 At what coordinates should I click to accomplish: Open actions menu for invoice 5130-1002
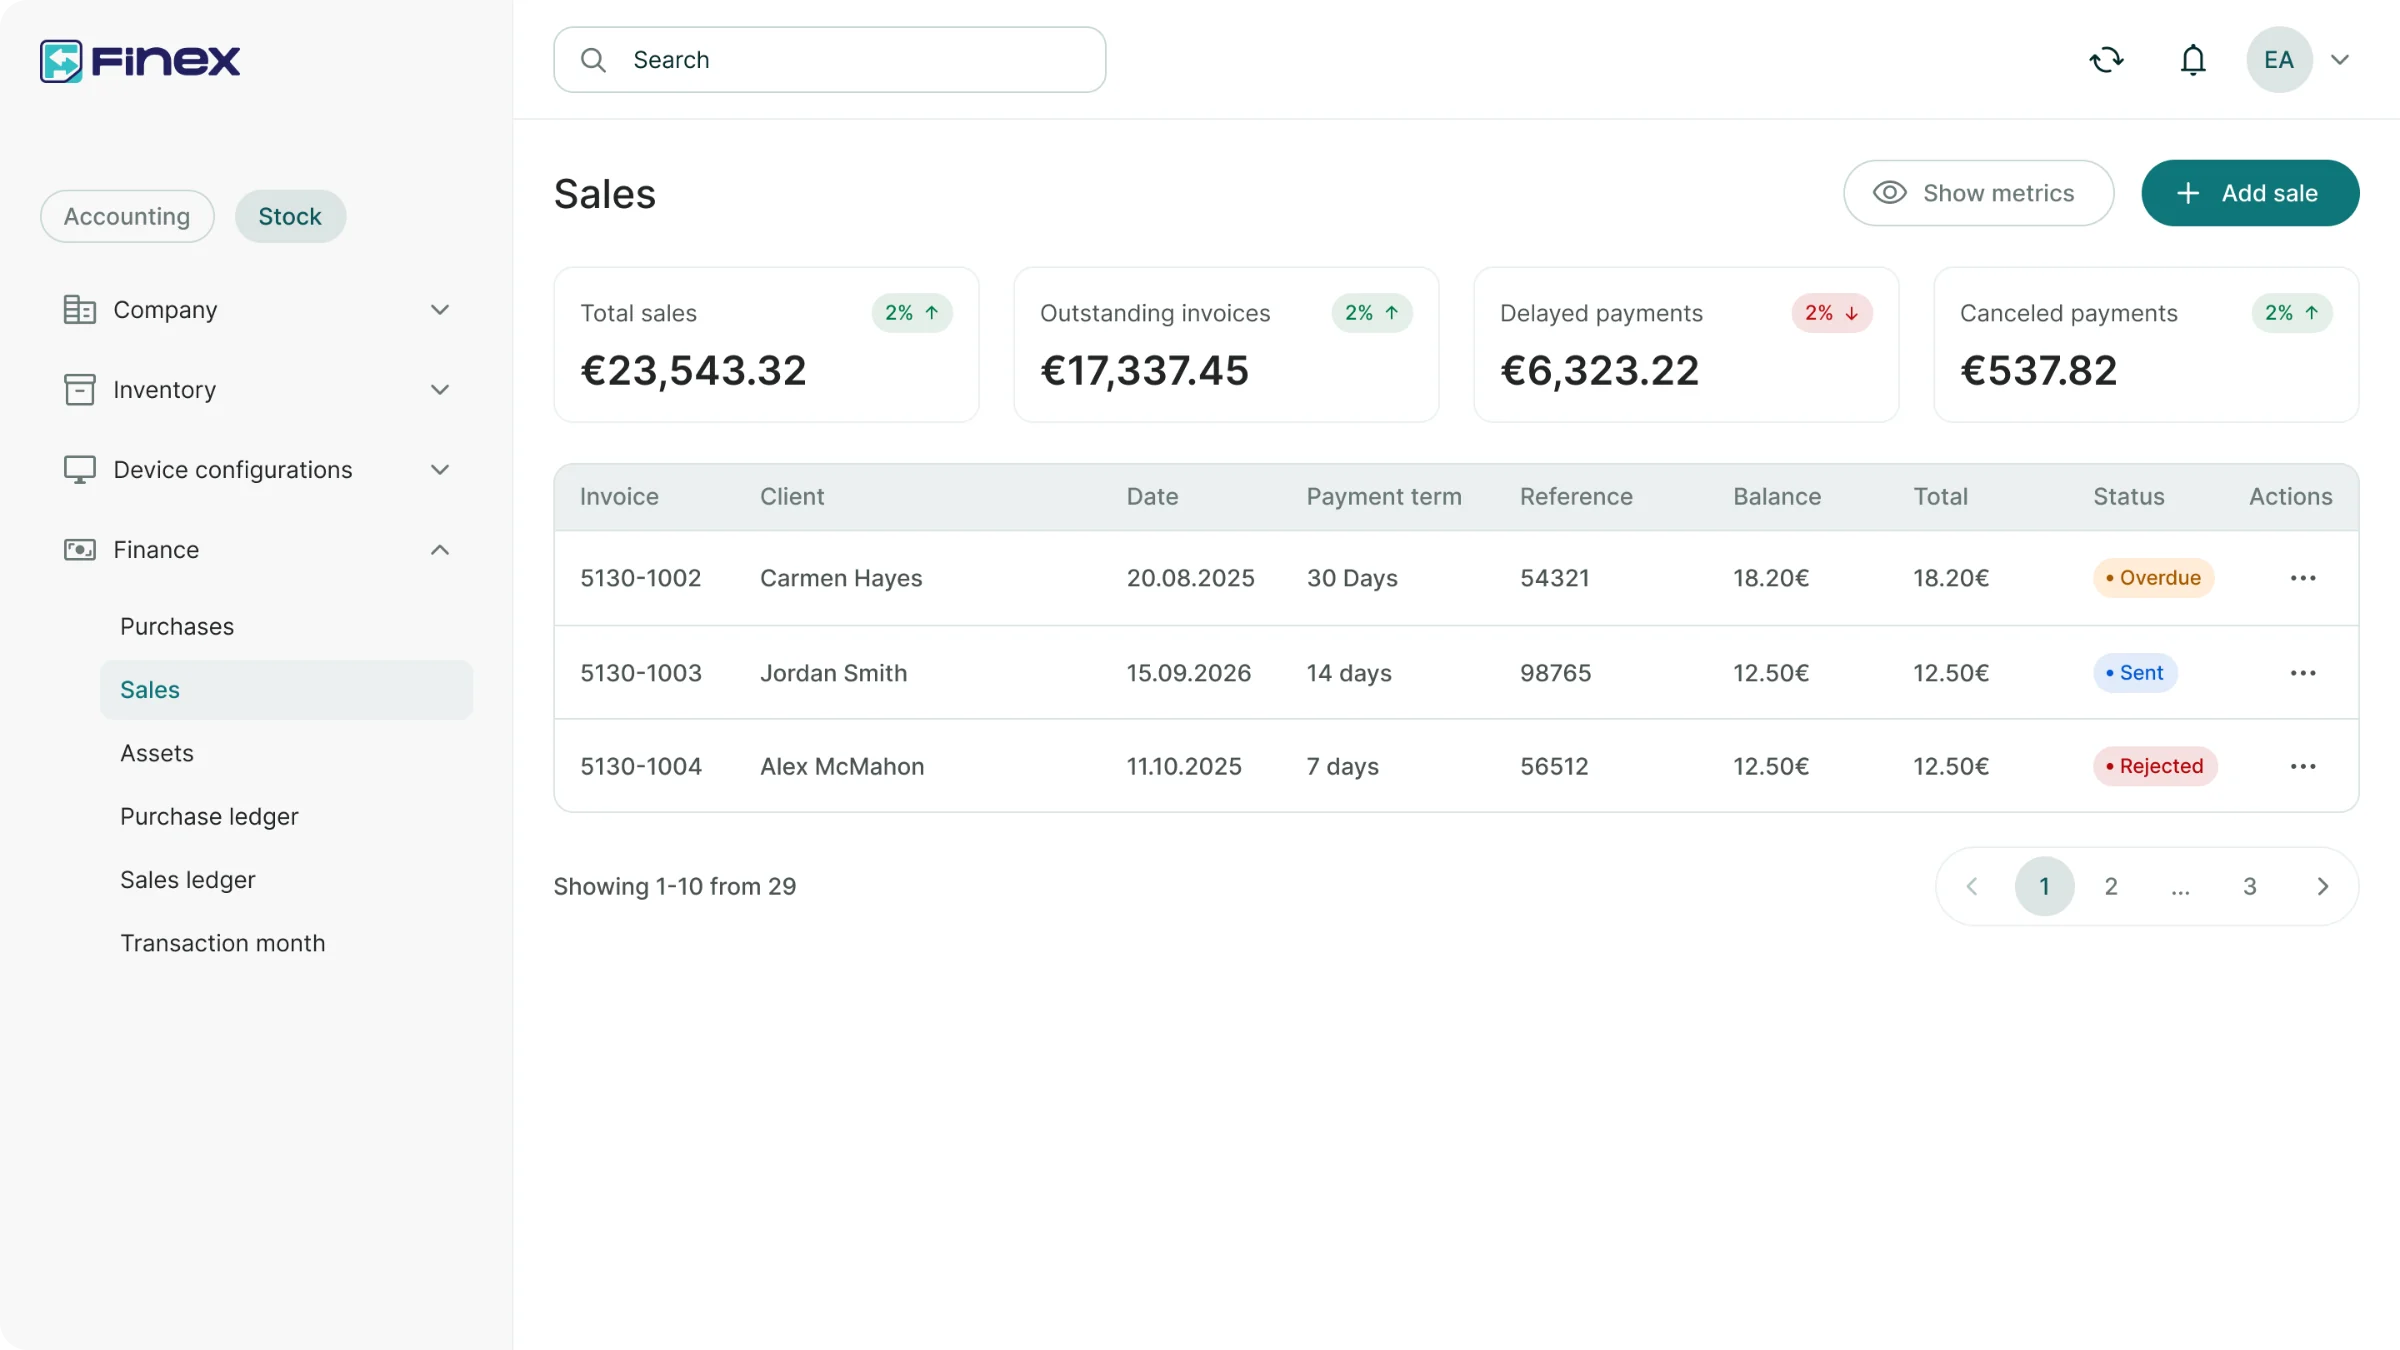[2302, 578]
